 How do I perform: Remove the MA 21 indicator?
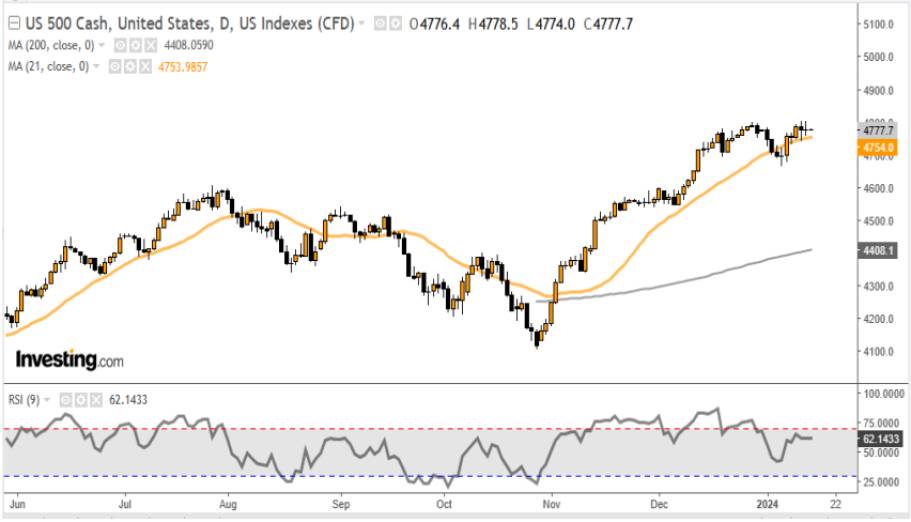[144, 66]
